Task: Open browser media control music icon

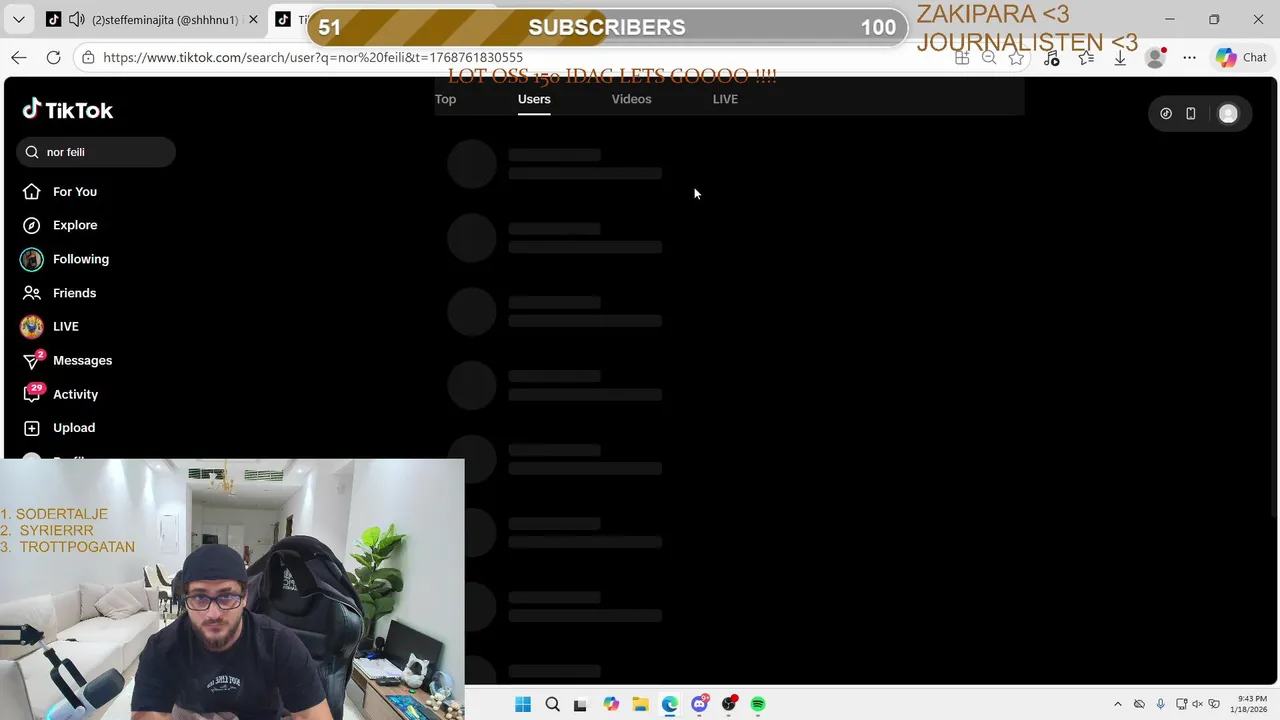Action: [1051, 58]
